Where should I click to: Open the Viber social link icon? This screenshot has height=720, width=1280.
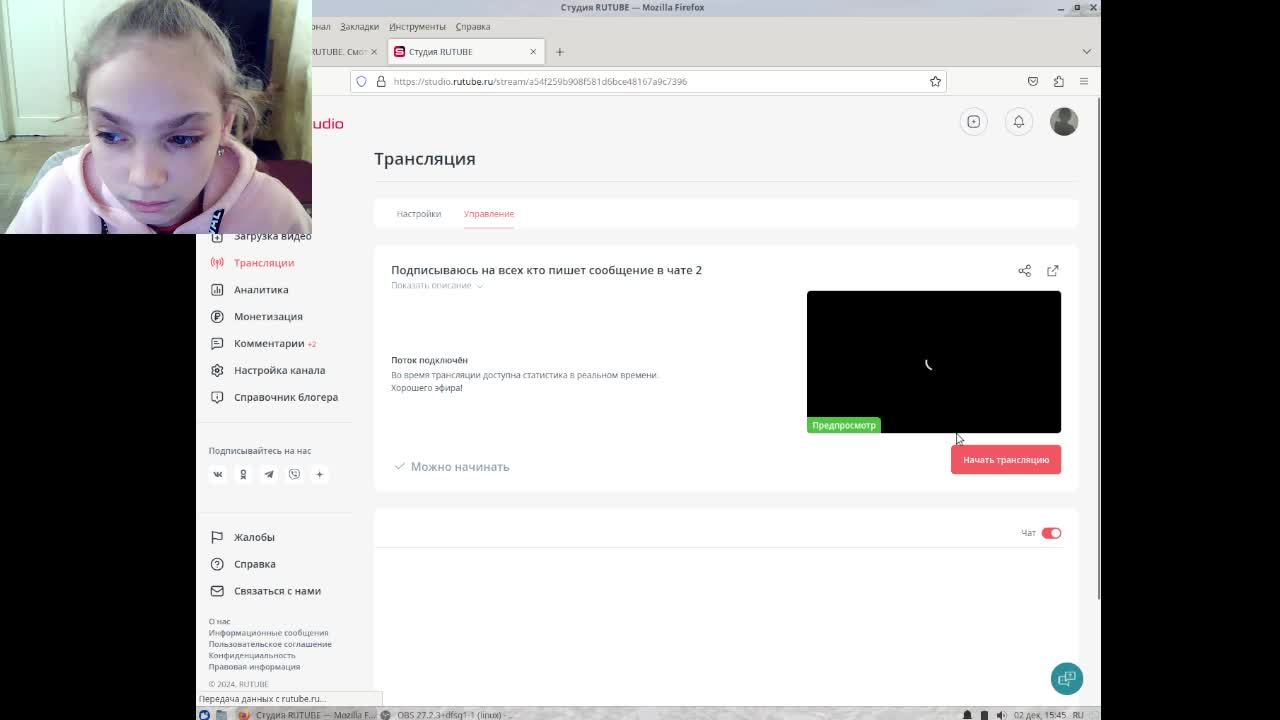click(294, 474)
